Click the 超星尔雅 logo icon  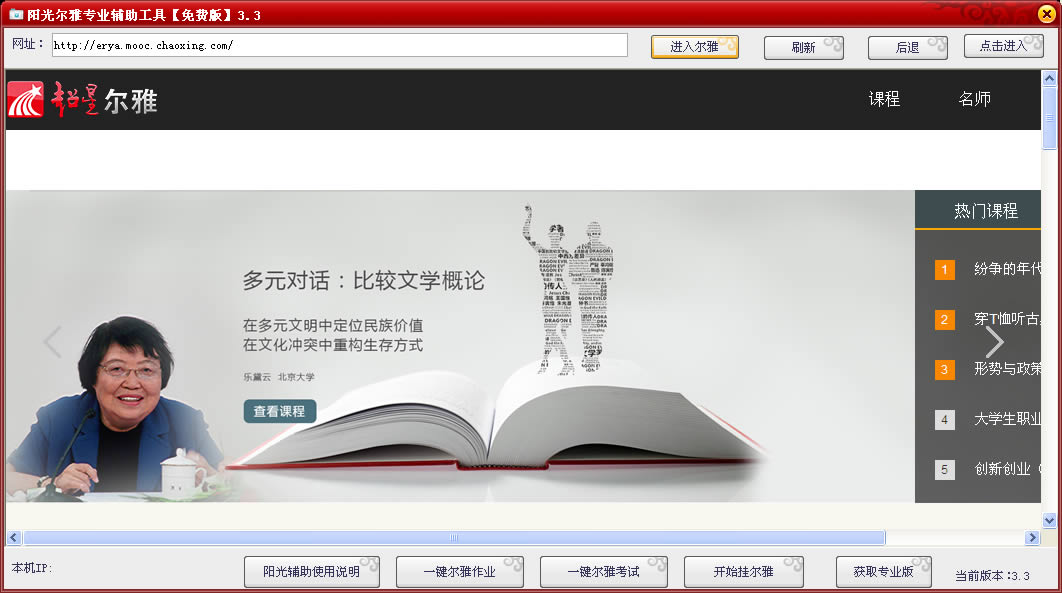(x=25, y=100)
